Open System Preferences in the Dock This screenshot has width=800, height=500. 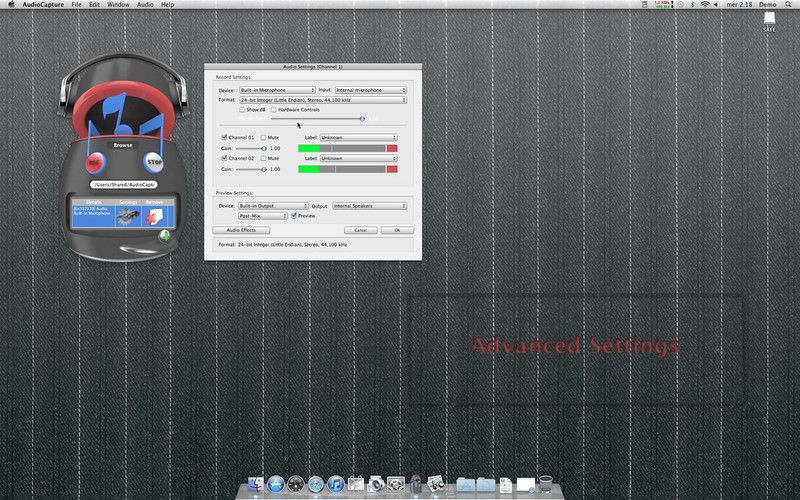click(396, 484)
